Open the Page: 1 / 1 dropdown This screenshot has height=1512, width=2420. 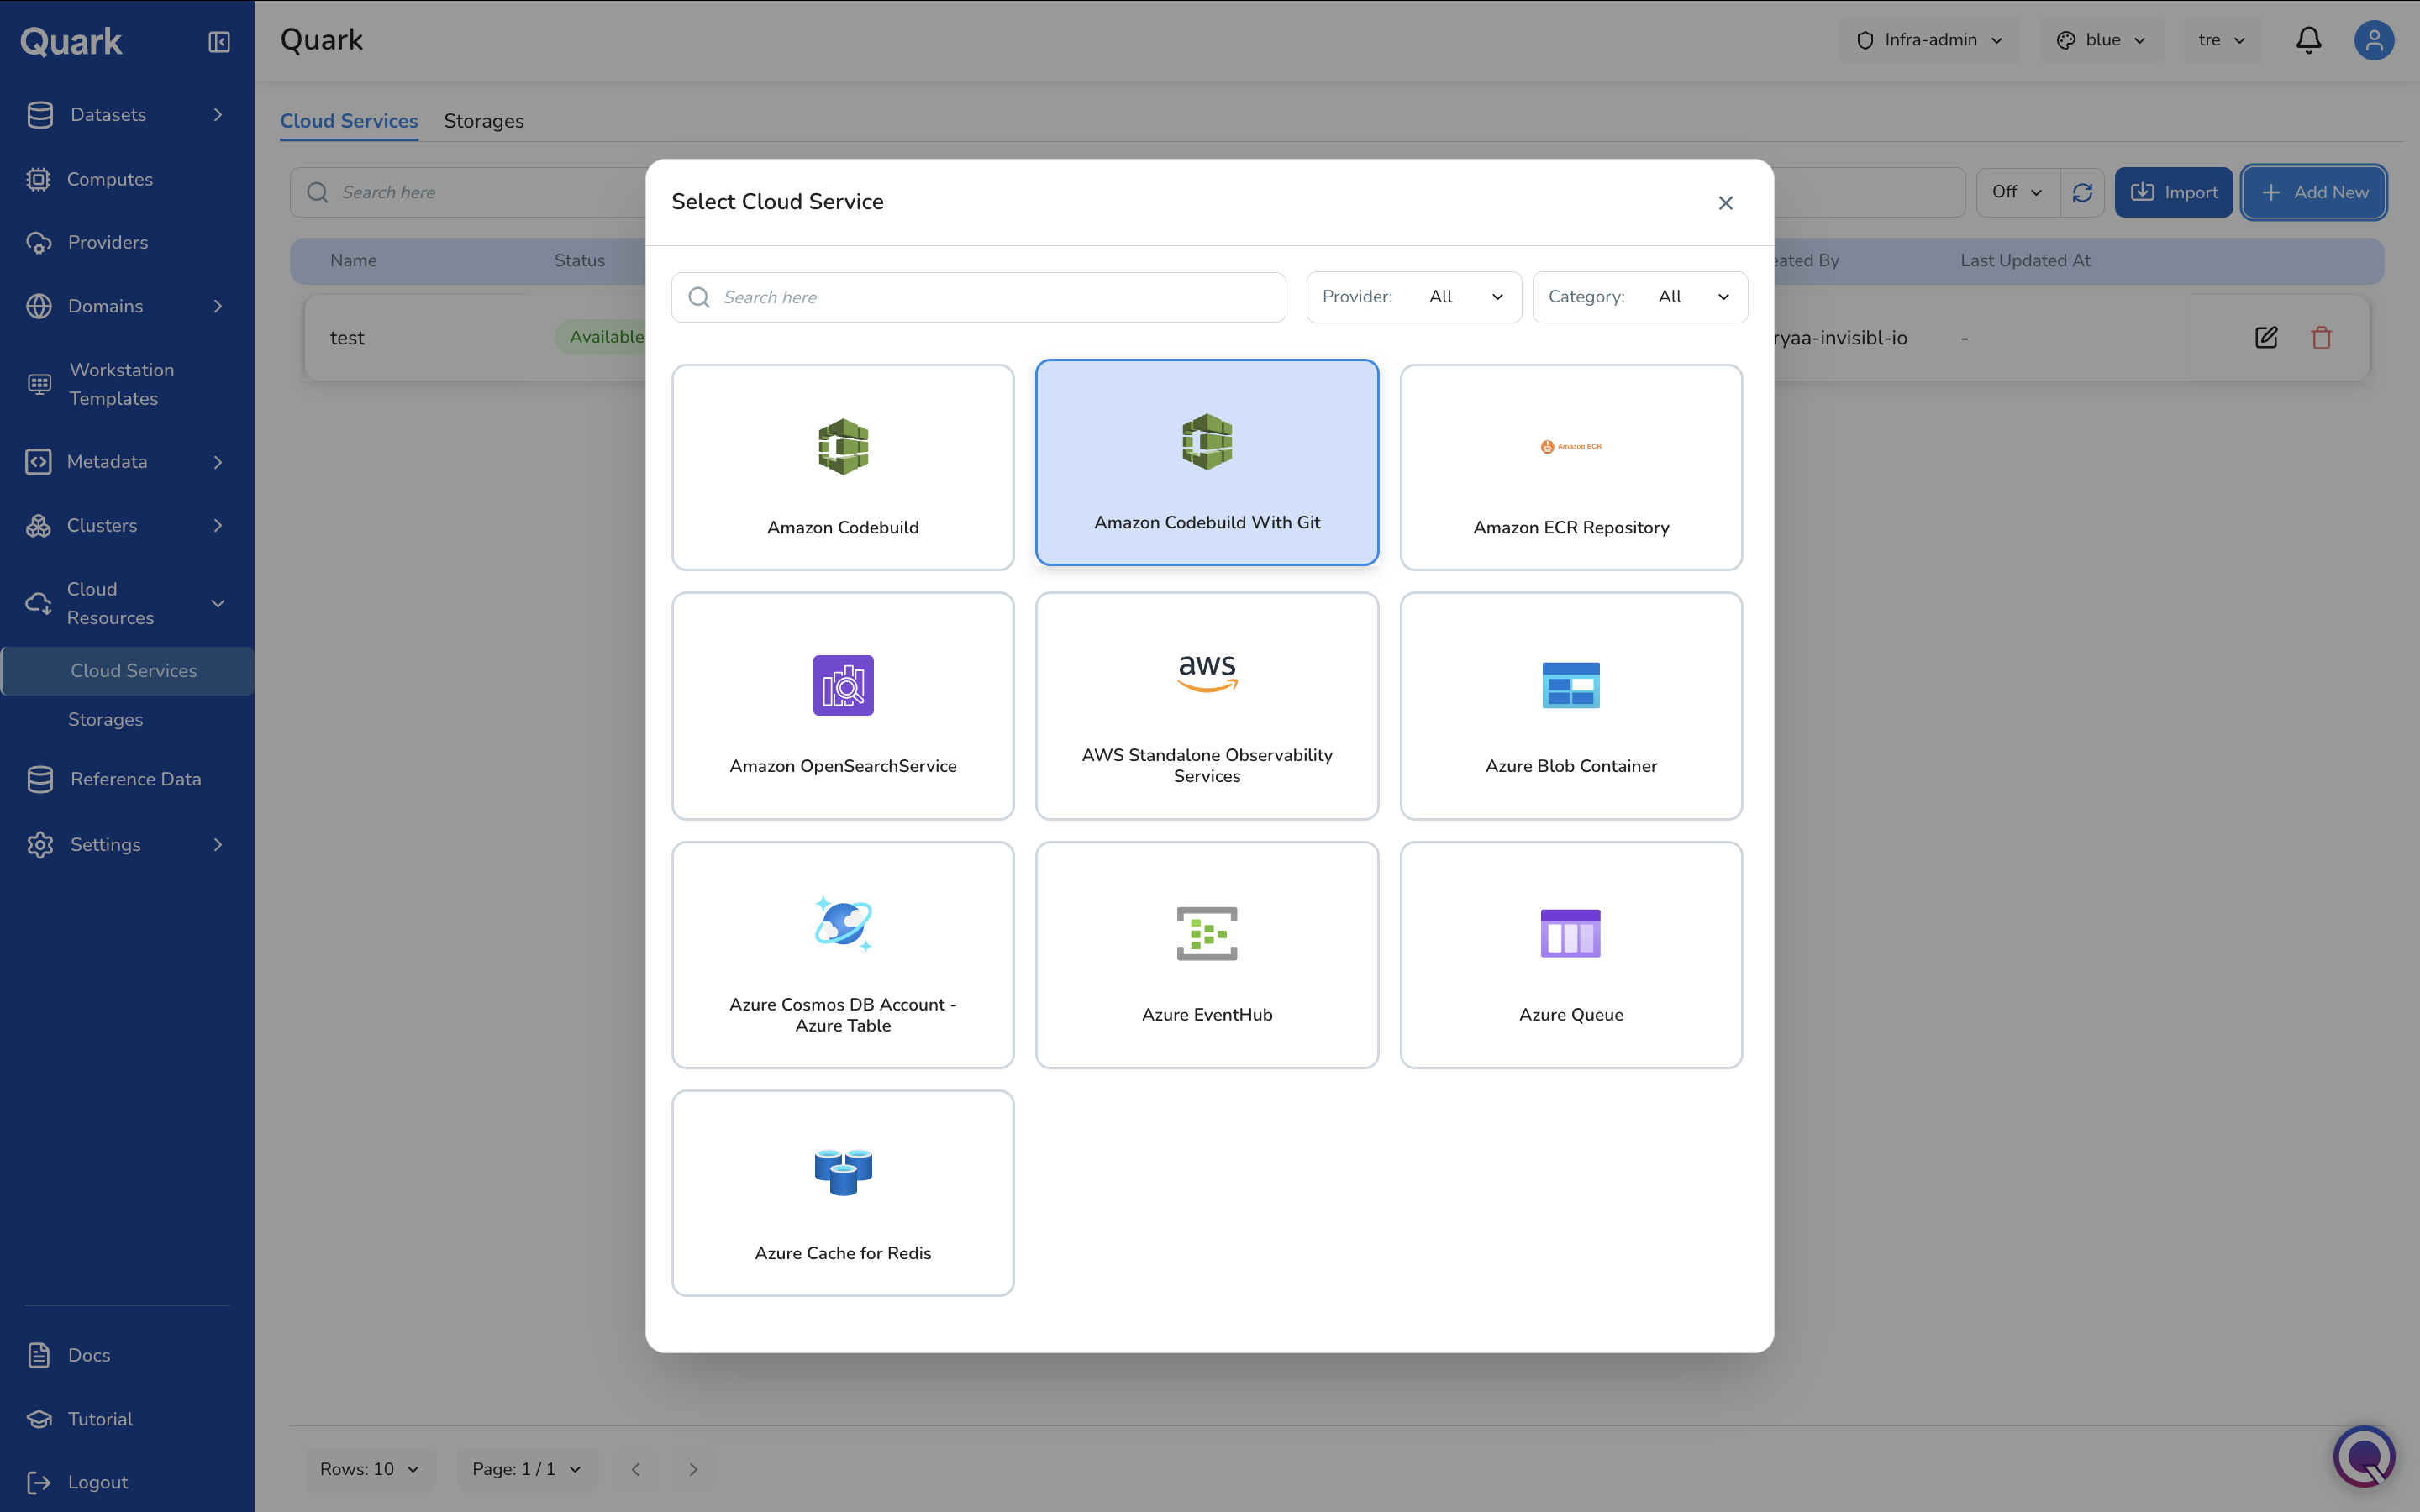pos(526,1469)
